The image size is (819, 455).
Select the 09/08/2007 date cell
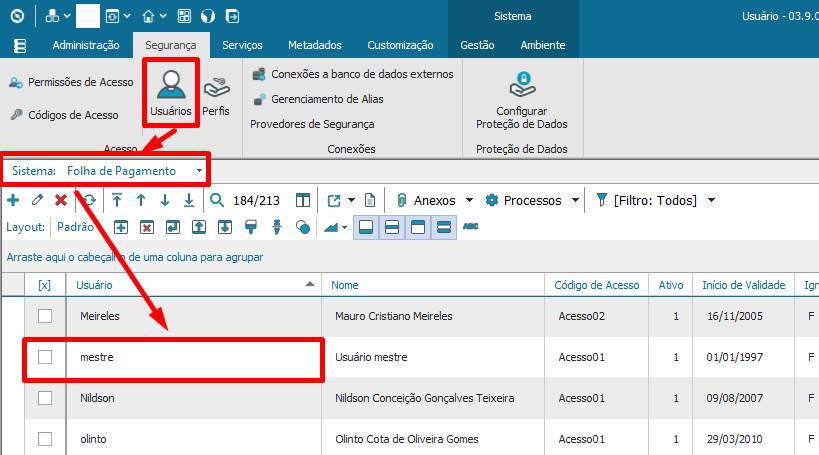pyautogui.click(x=744, y=398)
